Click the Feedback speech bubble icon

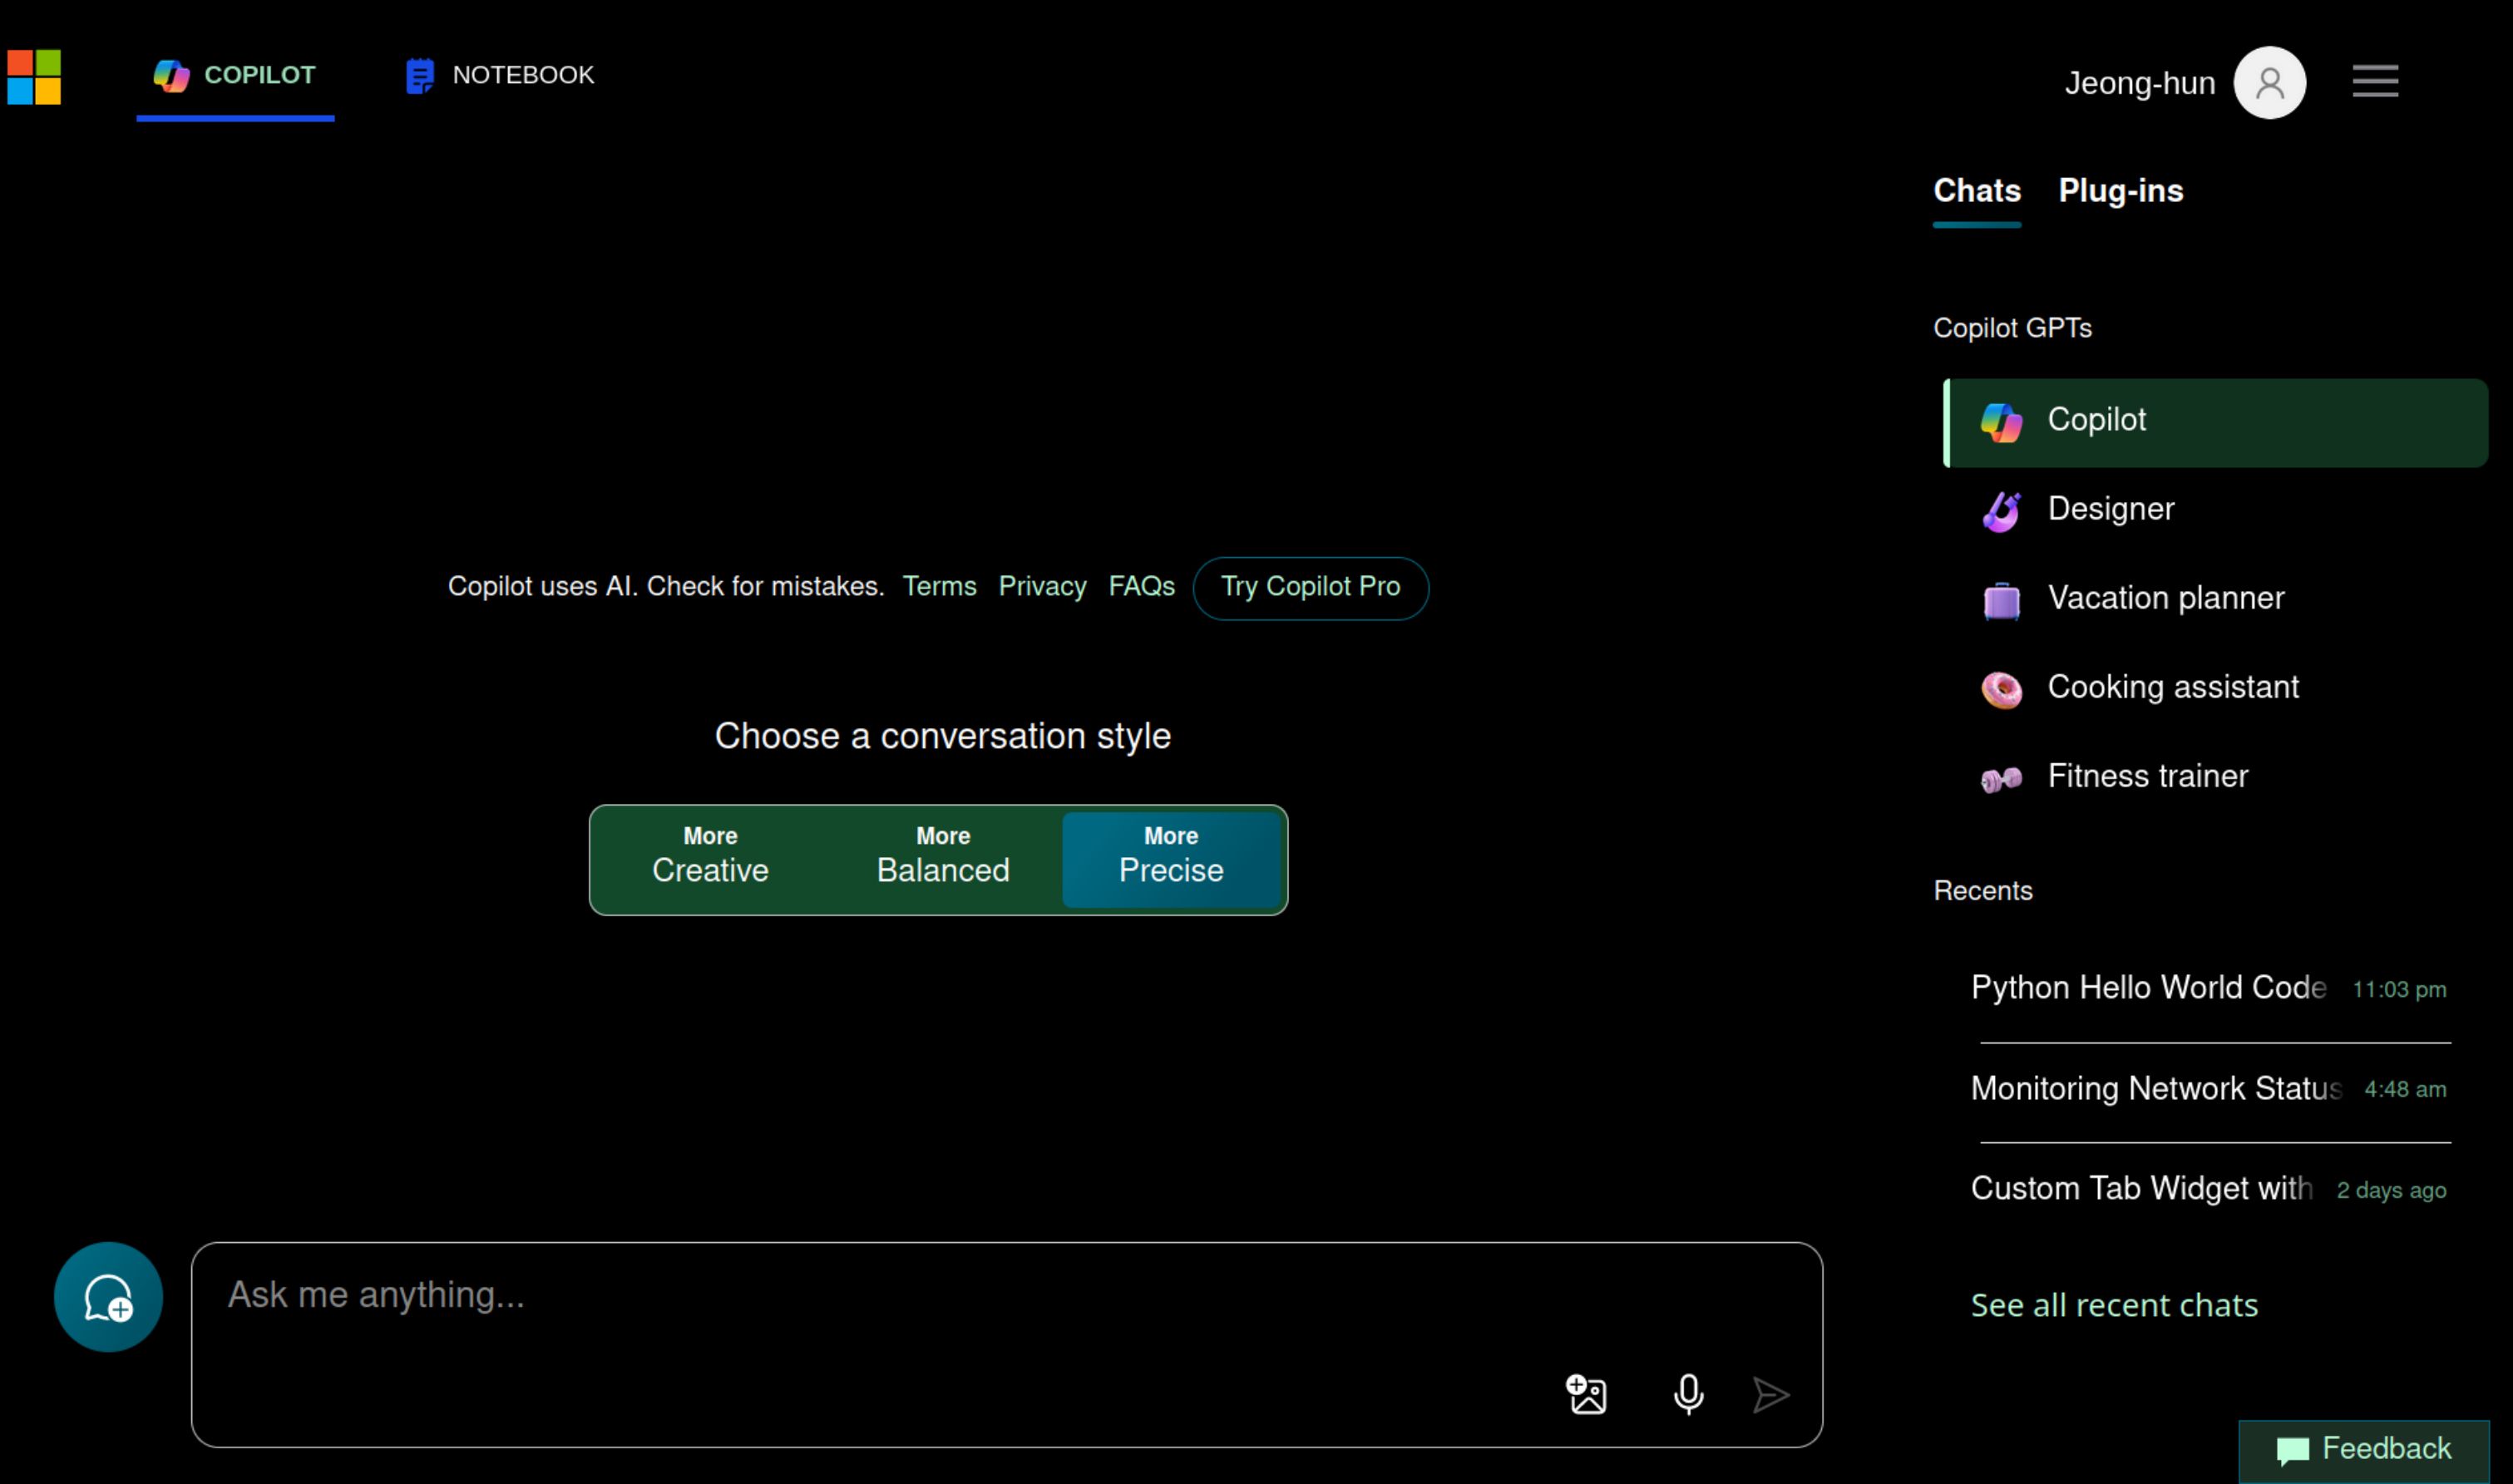click(x=2292, y=1450)
